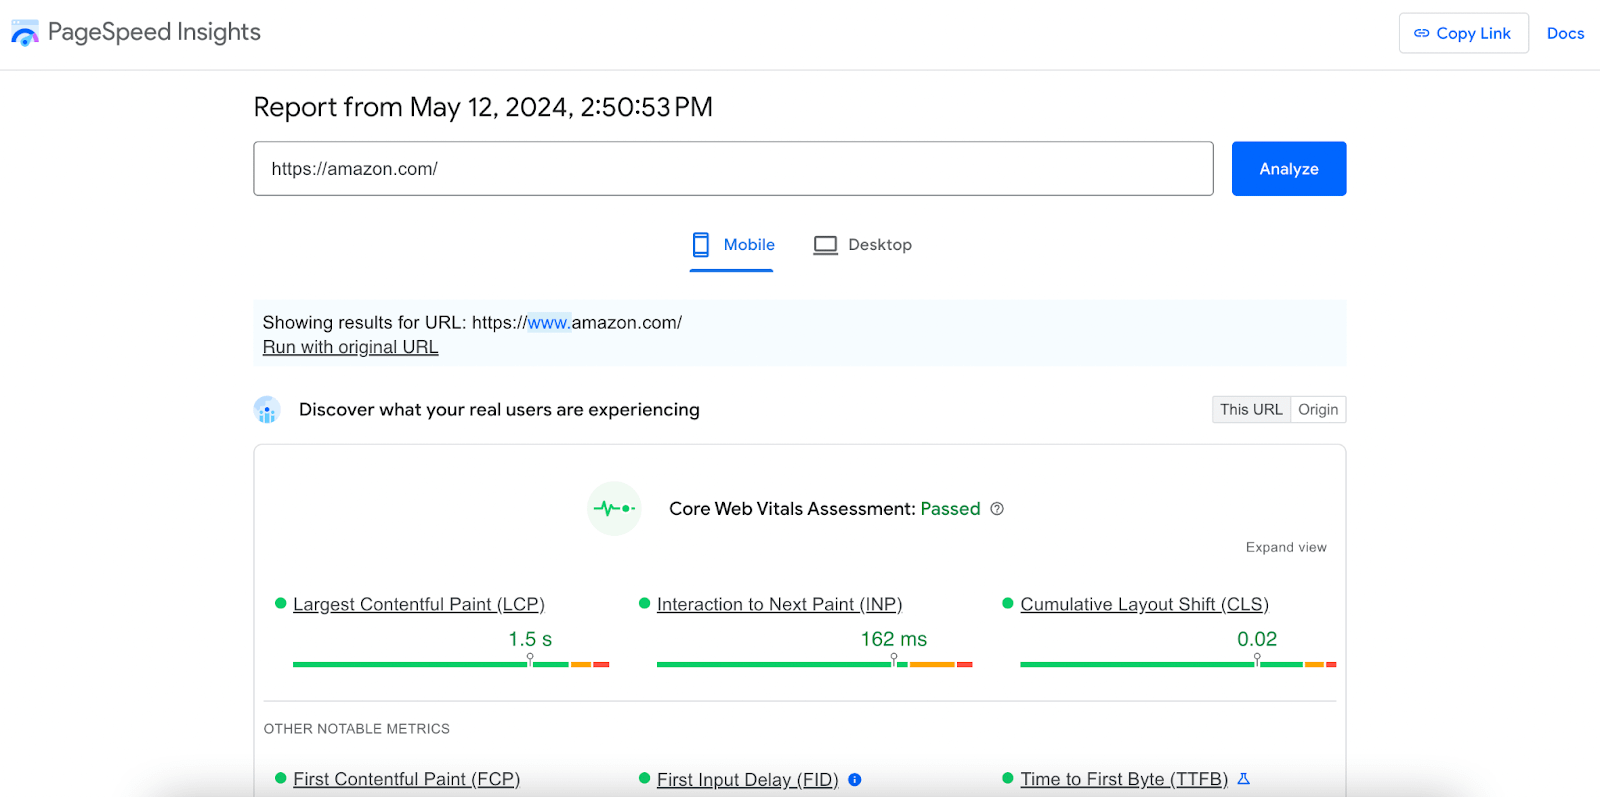Expand view of Core Web Vitals
The image size is (1600, 797).
pos(1285,547)
